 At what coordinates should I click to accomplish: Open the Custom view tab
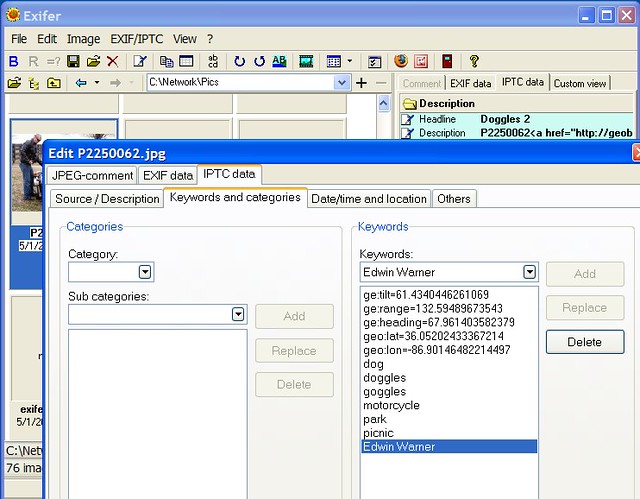tap(580, 83)
